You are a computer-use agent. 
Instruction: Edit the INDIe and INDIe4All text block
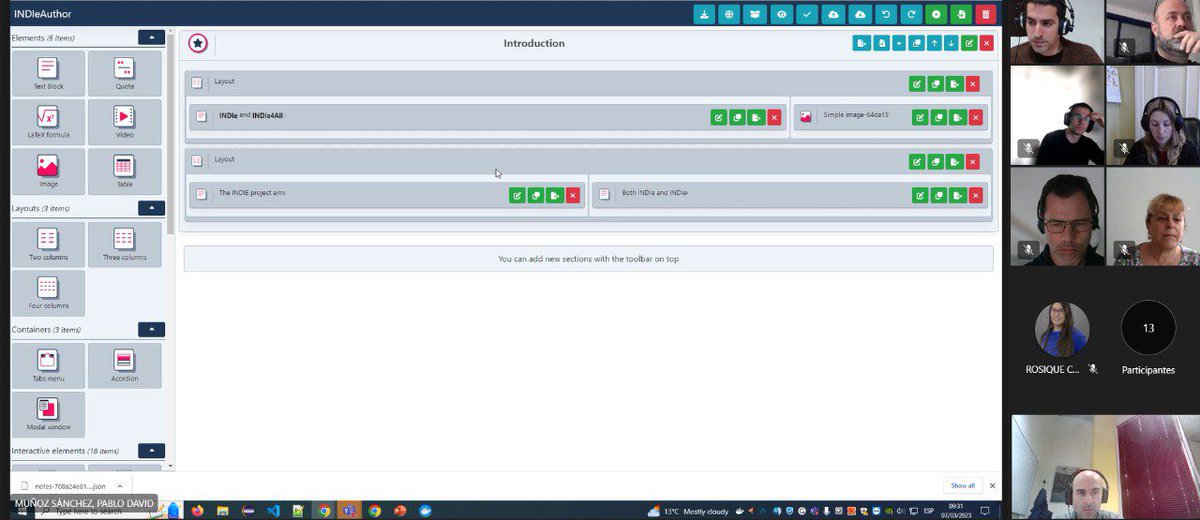point(718,117)
